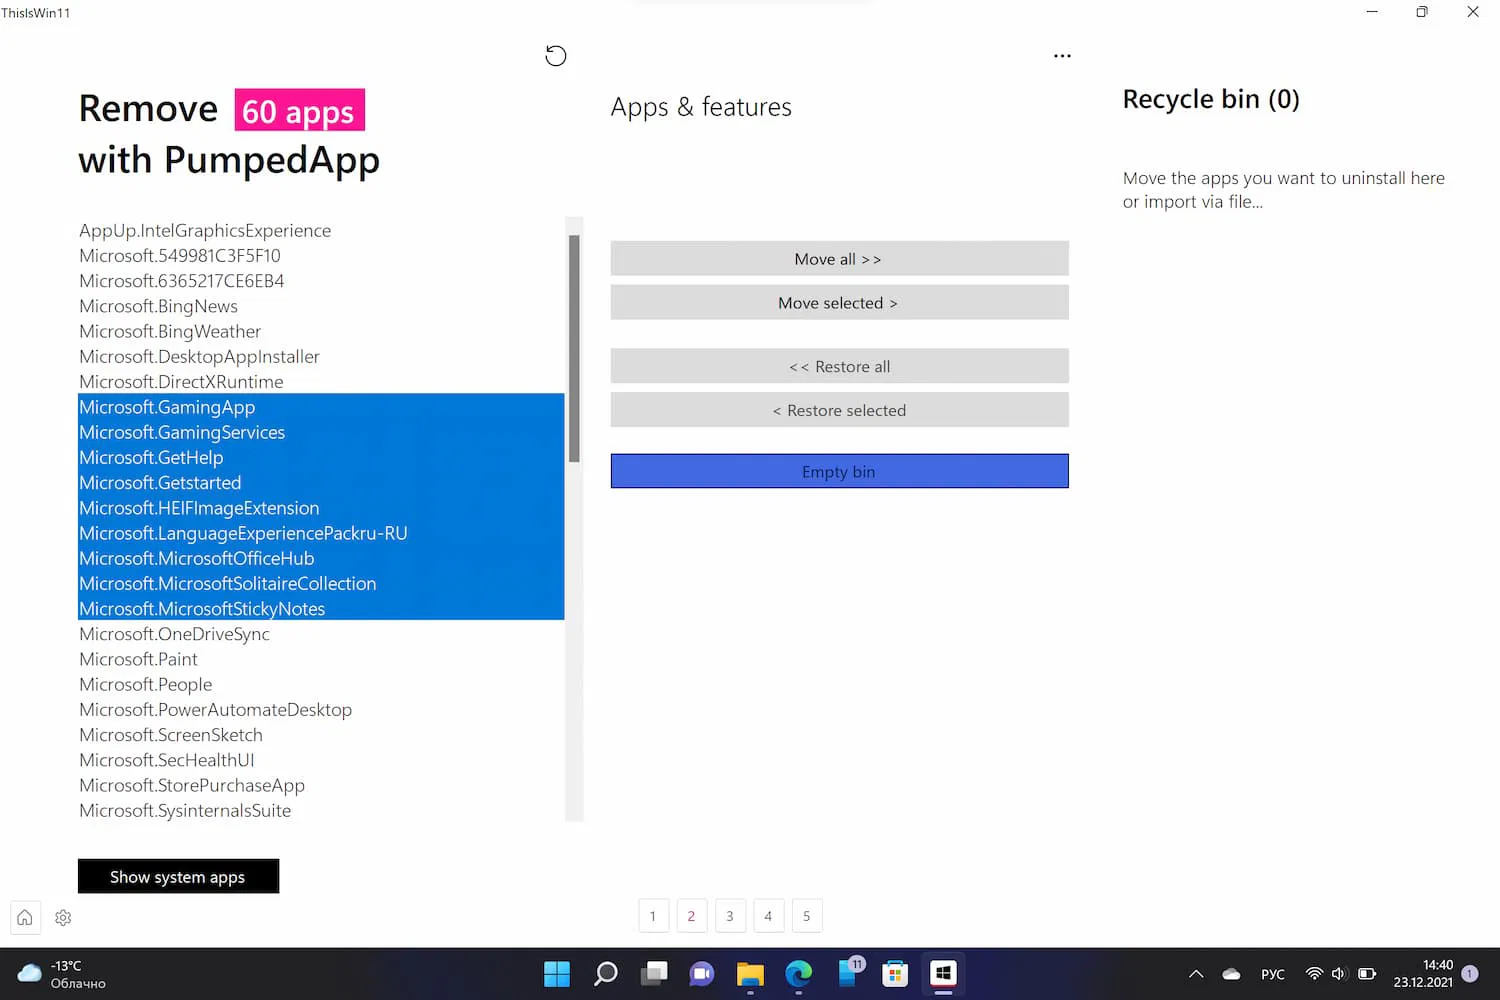The image size is (1500, 1000).
Task: Click the < Restore selected button
Action: 839,410
